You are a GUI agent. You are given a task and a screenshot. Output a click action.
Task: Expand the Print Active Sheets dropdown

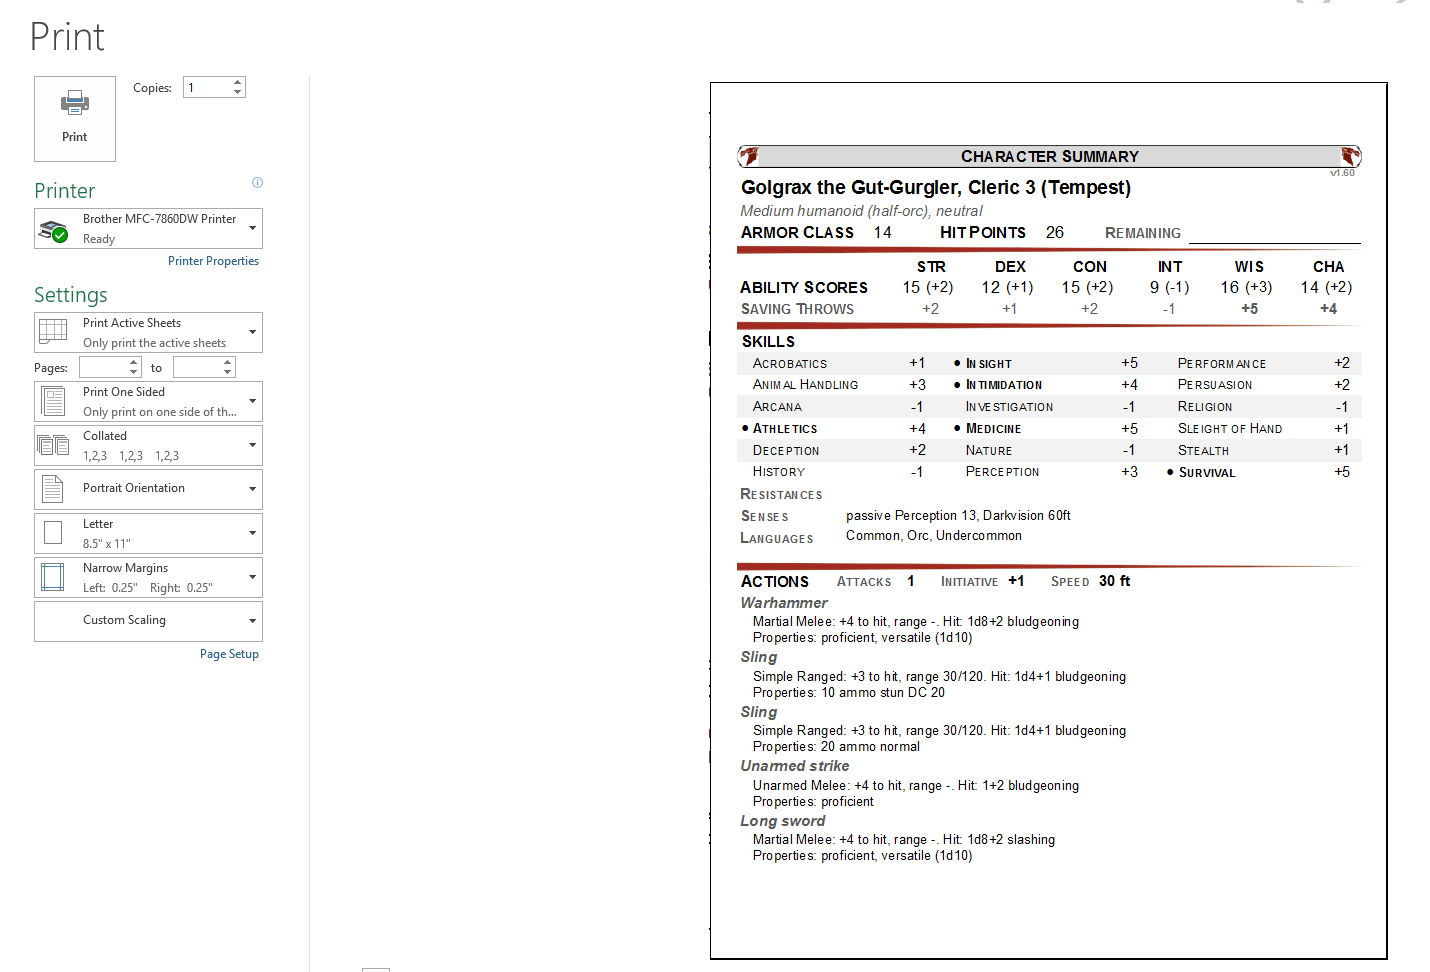(x=148, y=332)
